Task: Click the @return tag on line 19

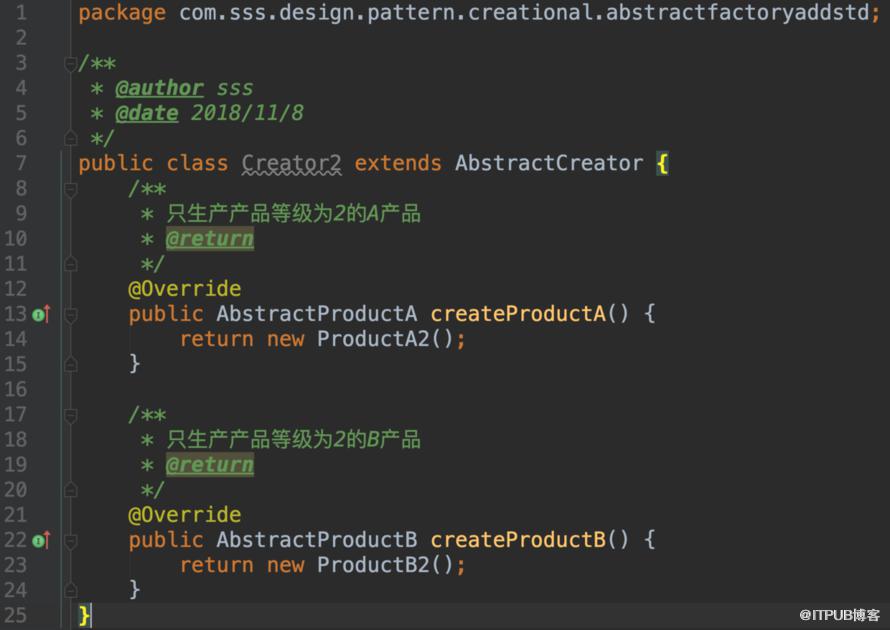Action: [209, 465]
